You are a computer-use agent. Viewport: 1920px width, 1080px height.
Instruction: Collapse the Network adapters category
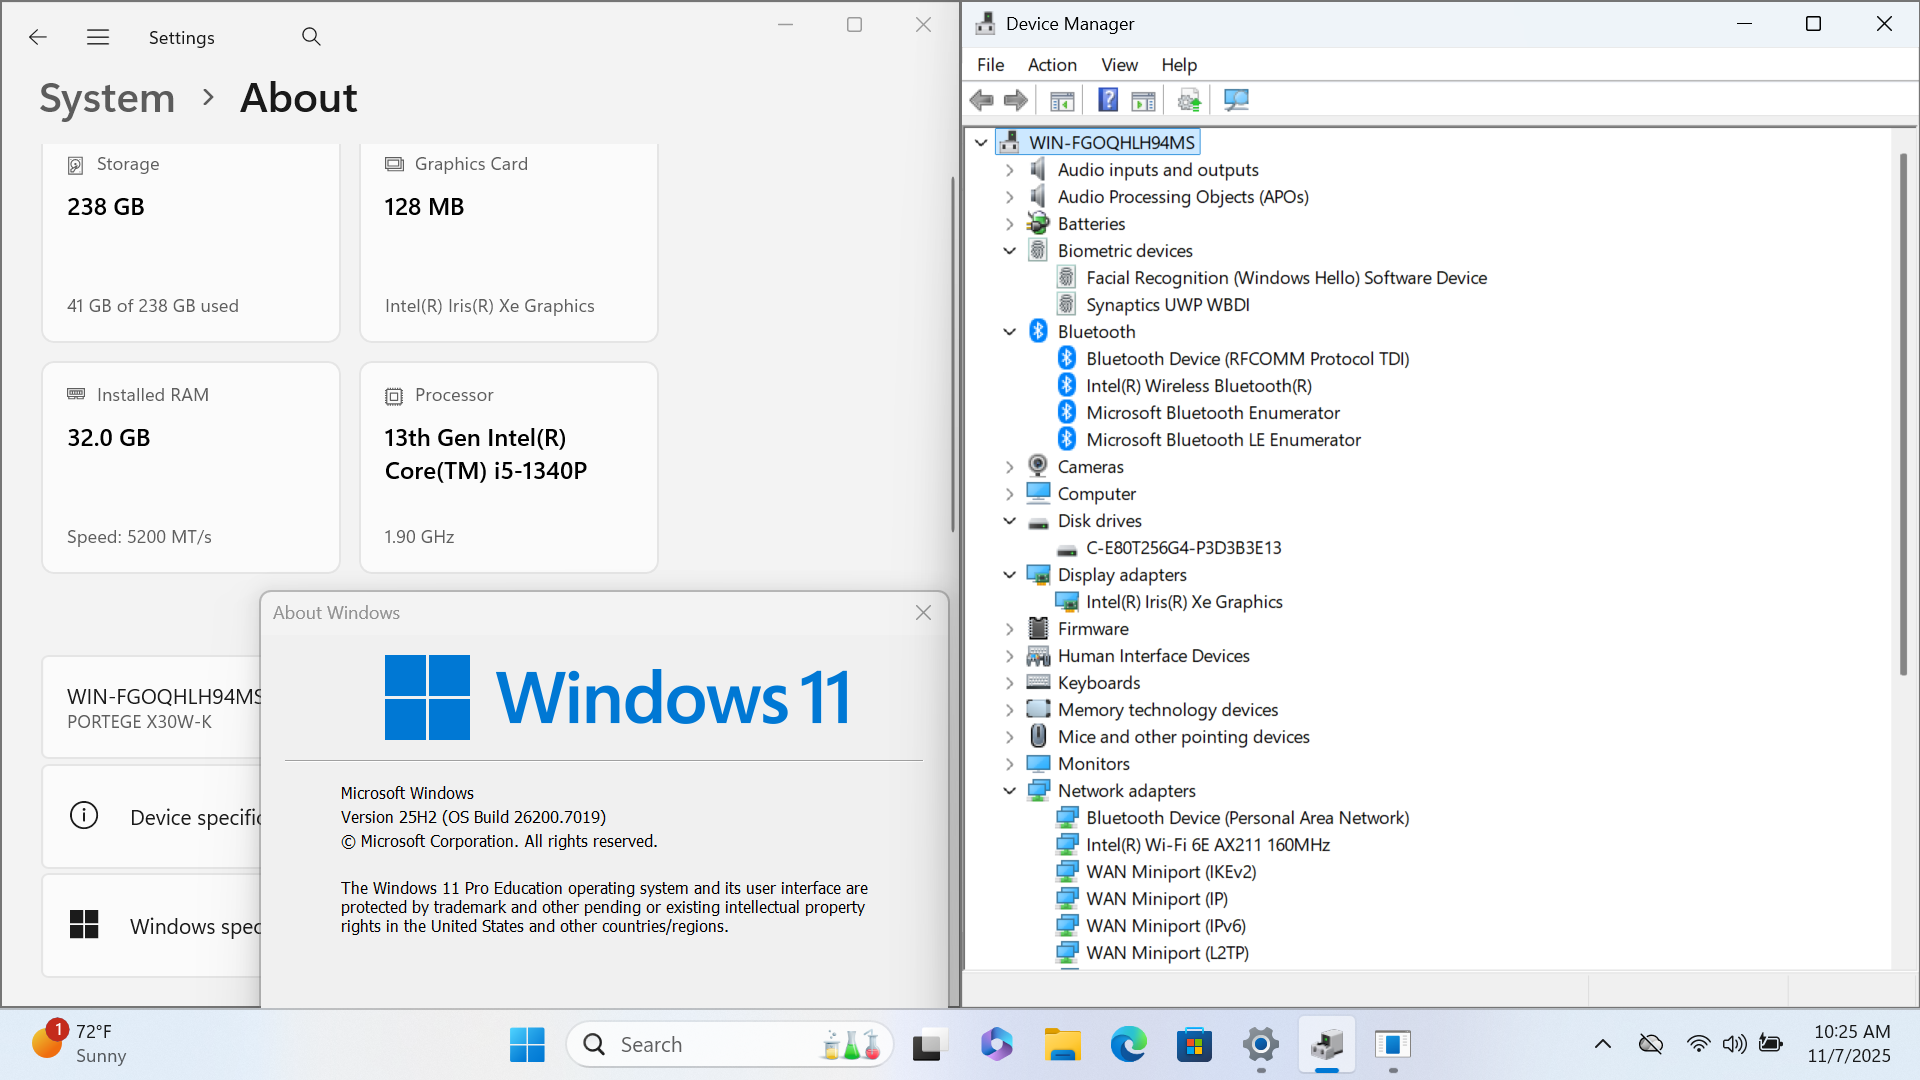pos(1009,791)
